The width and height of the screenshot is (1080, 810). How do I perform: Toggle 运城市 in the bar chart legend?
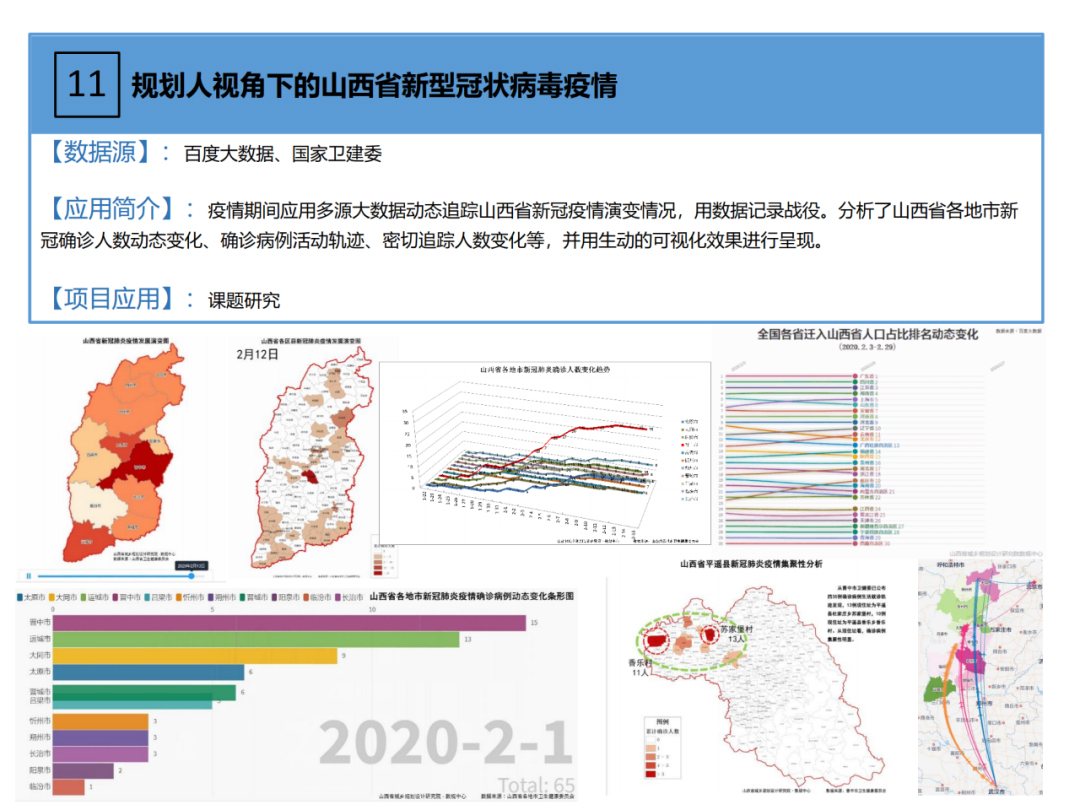tap(98, 597)
